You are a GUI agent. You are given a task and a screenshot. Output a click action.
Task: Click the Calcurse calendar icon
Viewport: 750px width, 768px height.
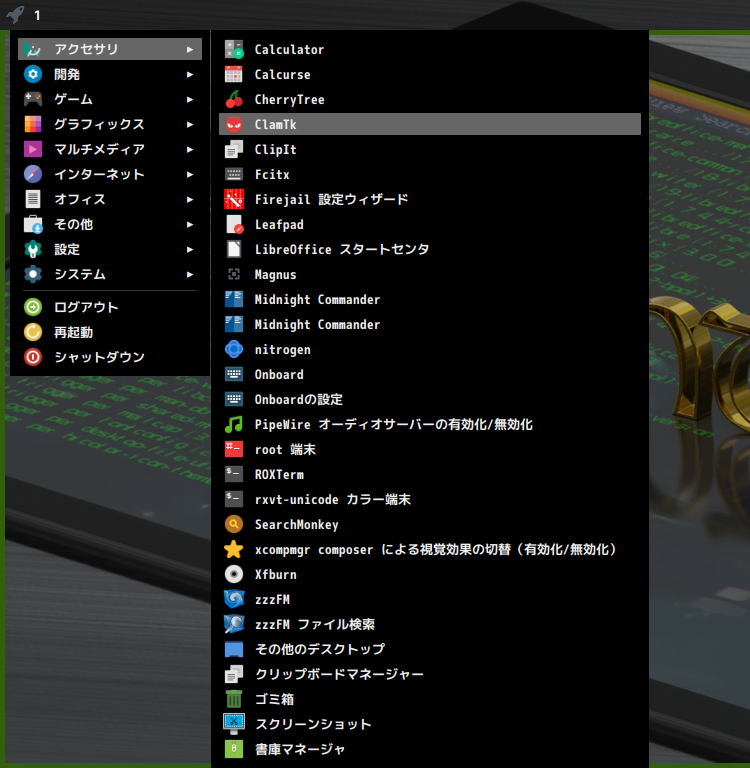234,74
